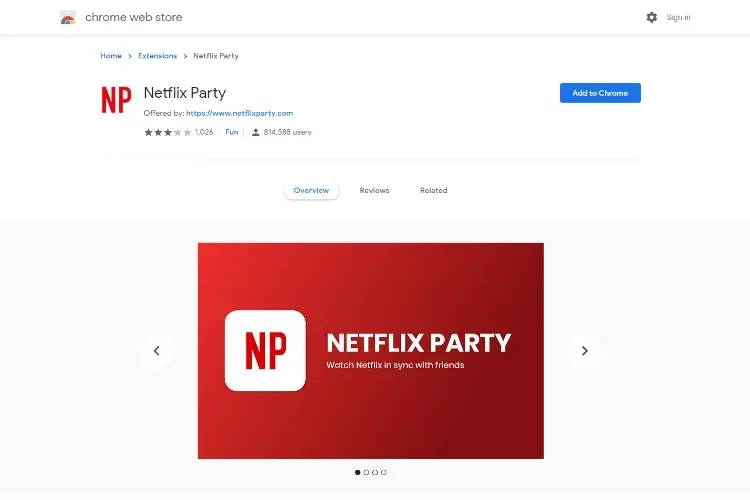750x500 pixels.
Task: Select the second carousel dot
Action: click(366, 472)
